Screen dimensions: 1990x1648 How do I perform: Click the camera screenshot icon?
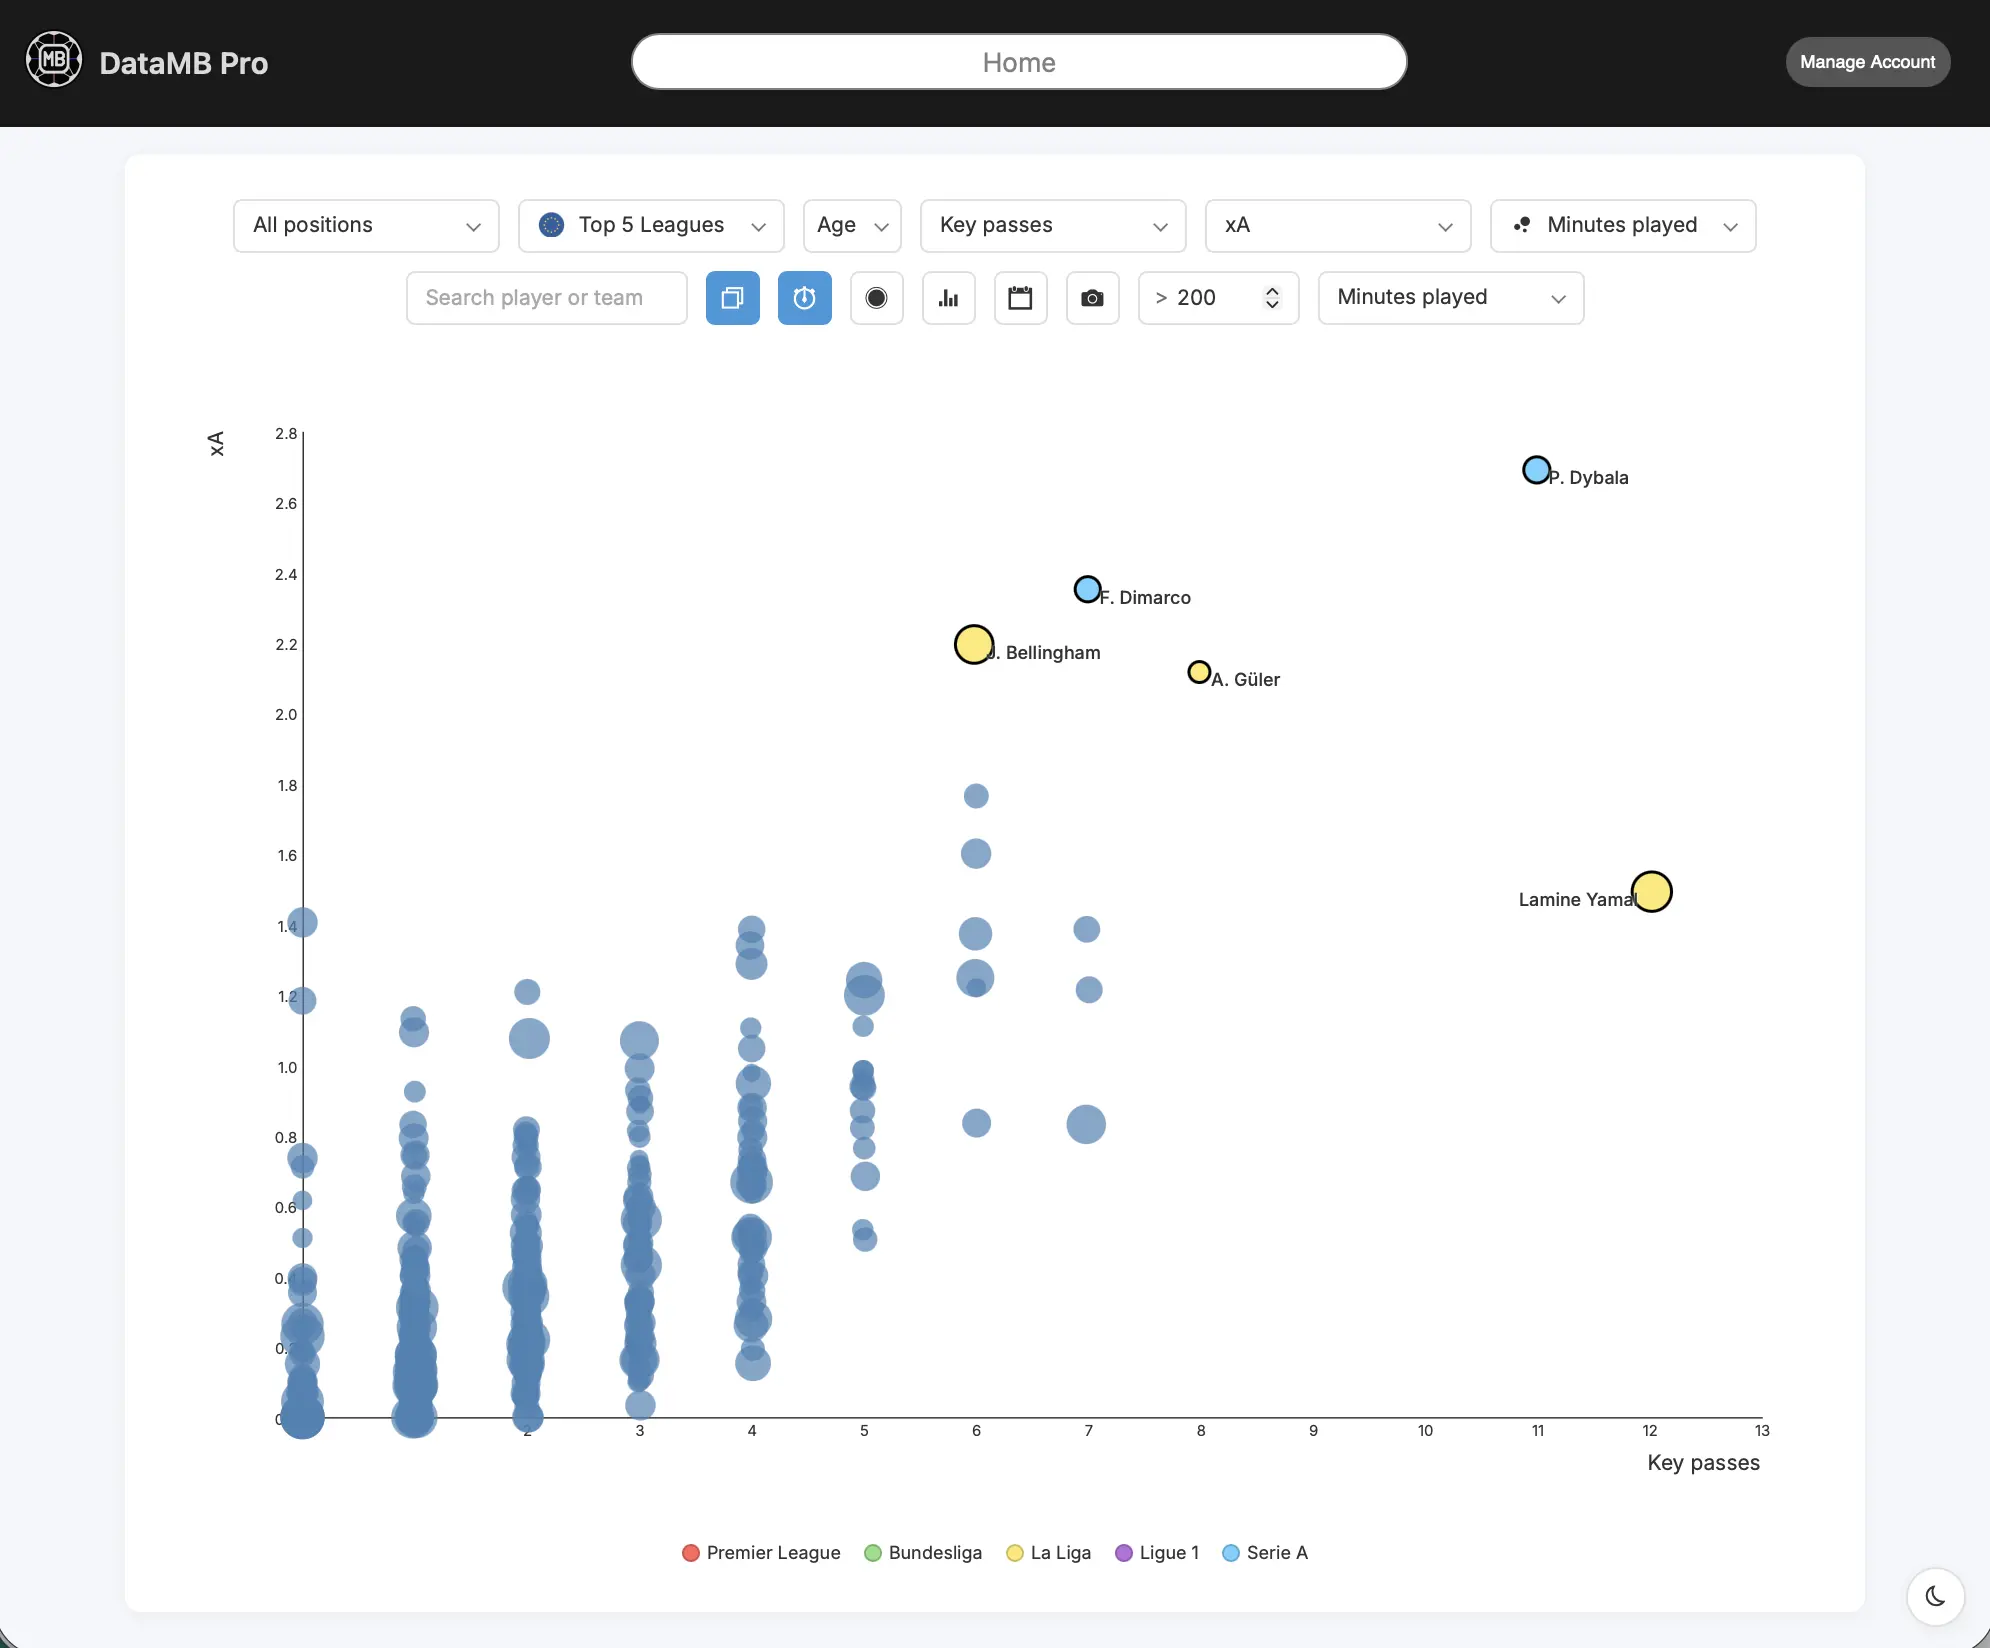pos(1092,298)
